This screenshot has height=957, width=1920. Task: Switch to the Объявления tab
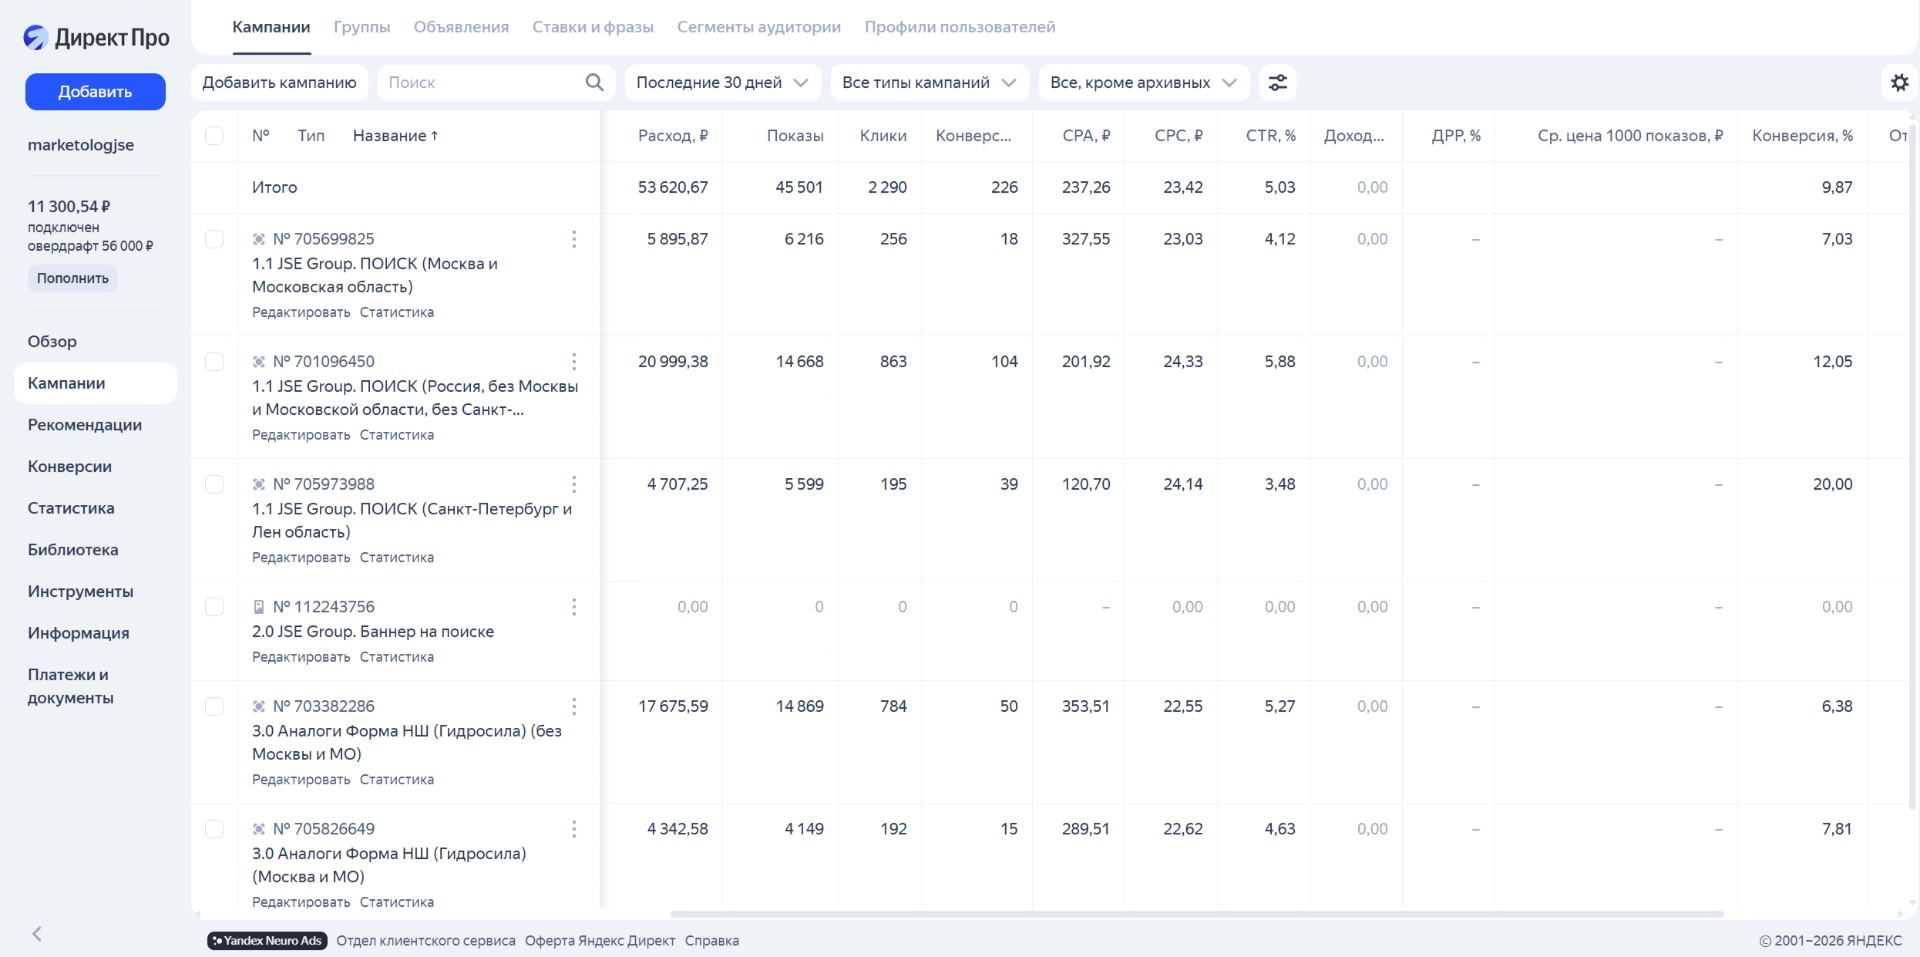461,27
